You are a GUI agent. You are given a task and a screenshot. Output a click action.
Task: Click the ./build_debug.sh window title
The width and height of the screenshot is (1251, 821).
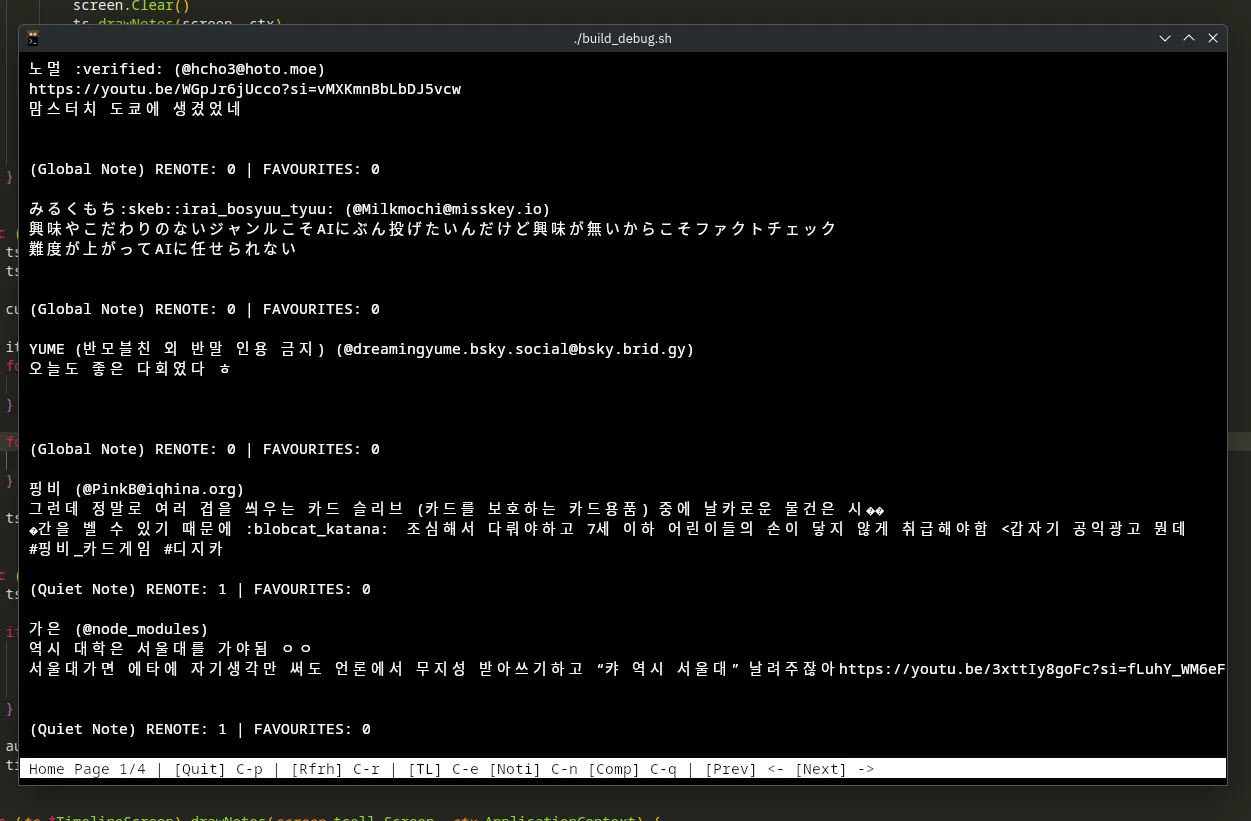[x=624, y=38]
